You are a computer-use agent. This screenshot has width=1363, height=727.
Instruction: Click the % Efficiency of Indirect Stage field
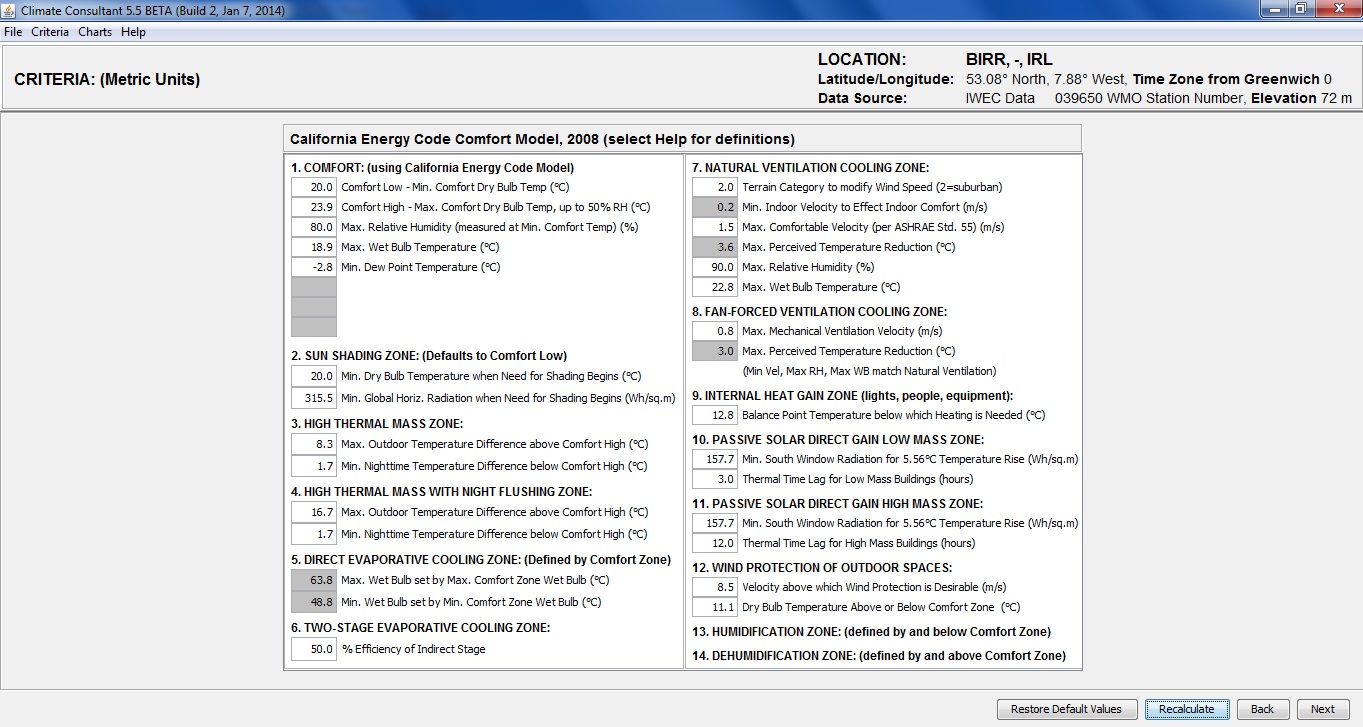314,649
